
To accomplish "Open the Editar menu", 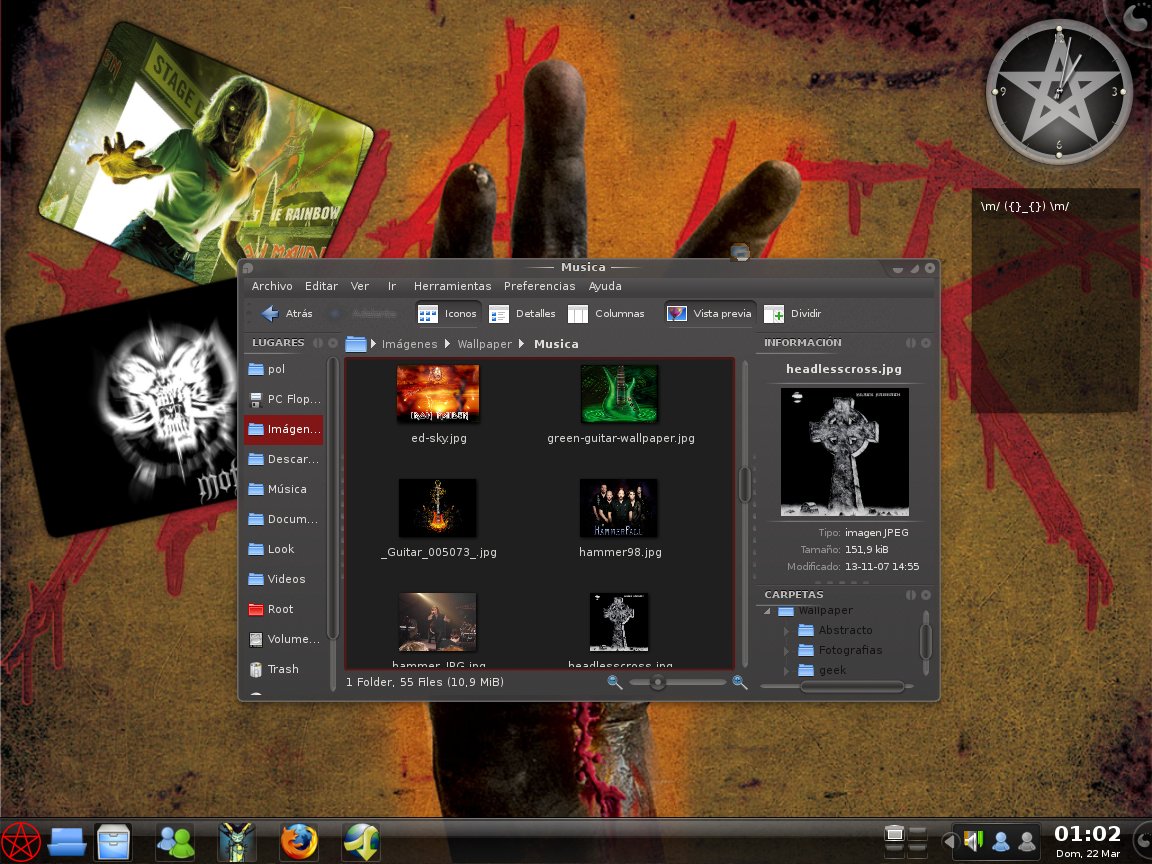I will [321, 287].
